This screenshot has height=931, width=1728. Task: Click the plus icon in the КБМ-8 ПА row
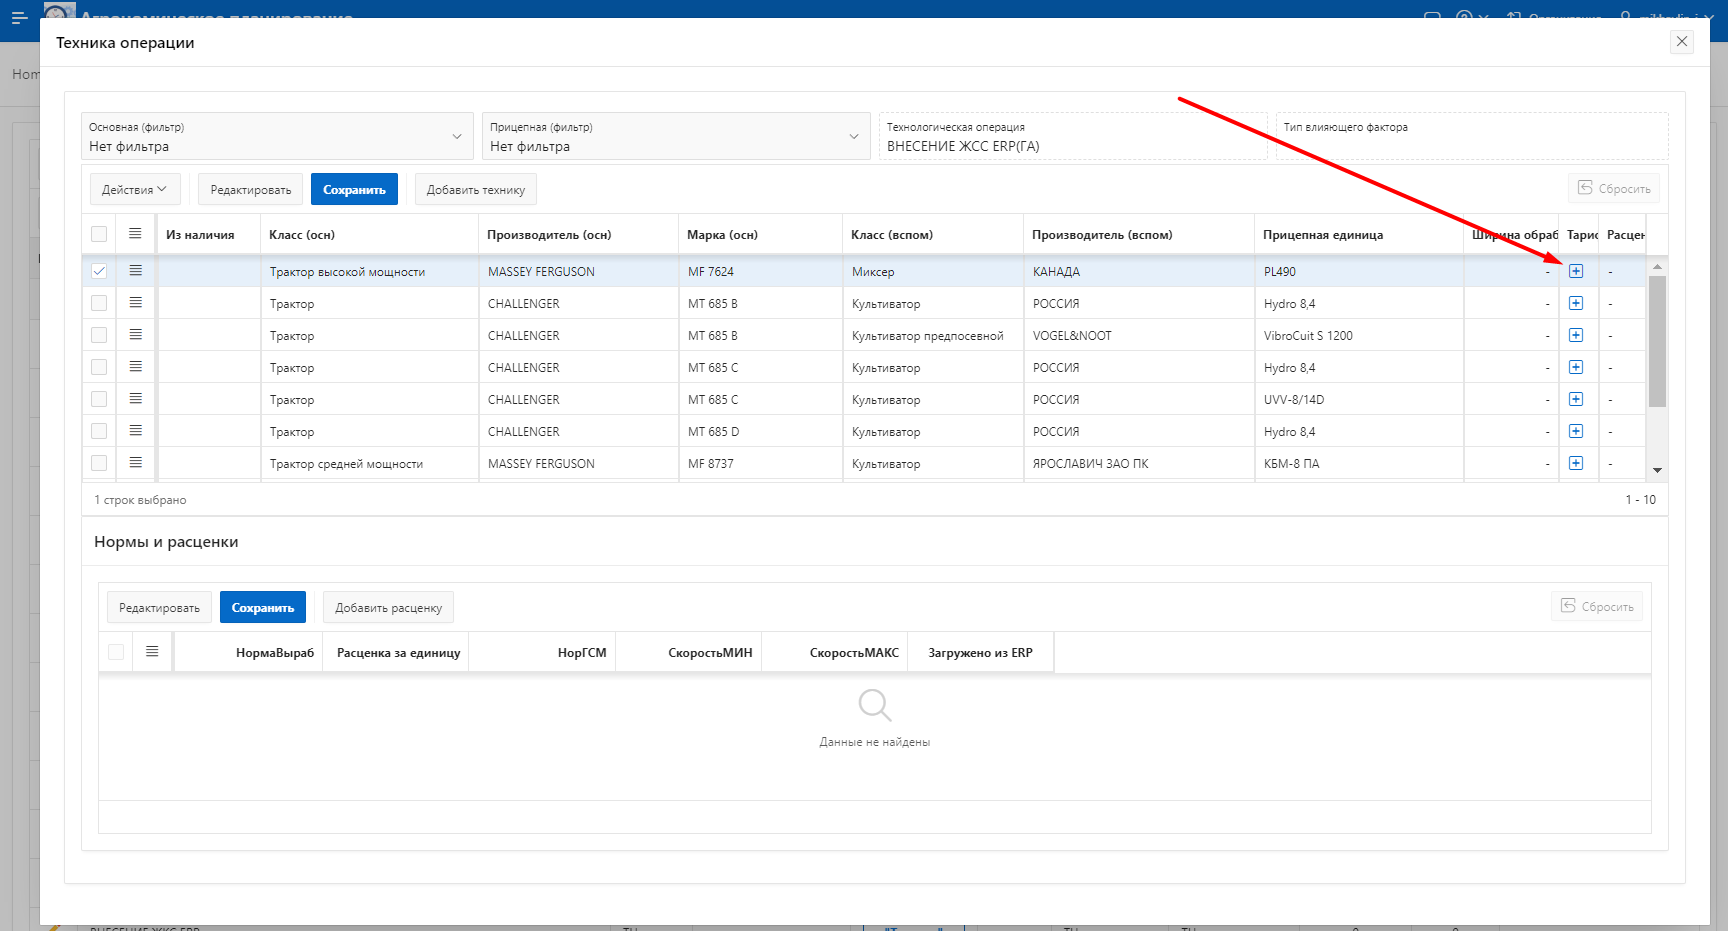pyautogui.click(x=1576, y=463)
